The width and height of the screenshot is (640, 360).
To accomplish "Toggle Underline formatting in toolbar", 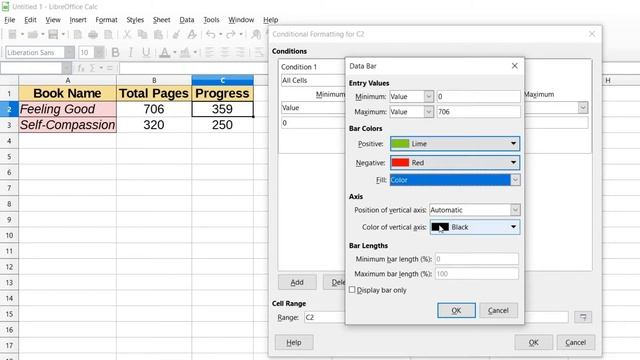I will click(x=146, y=52).
